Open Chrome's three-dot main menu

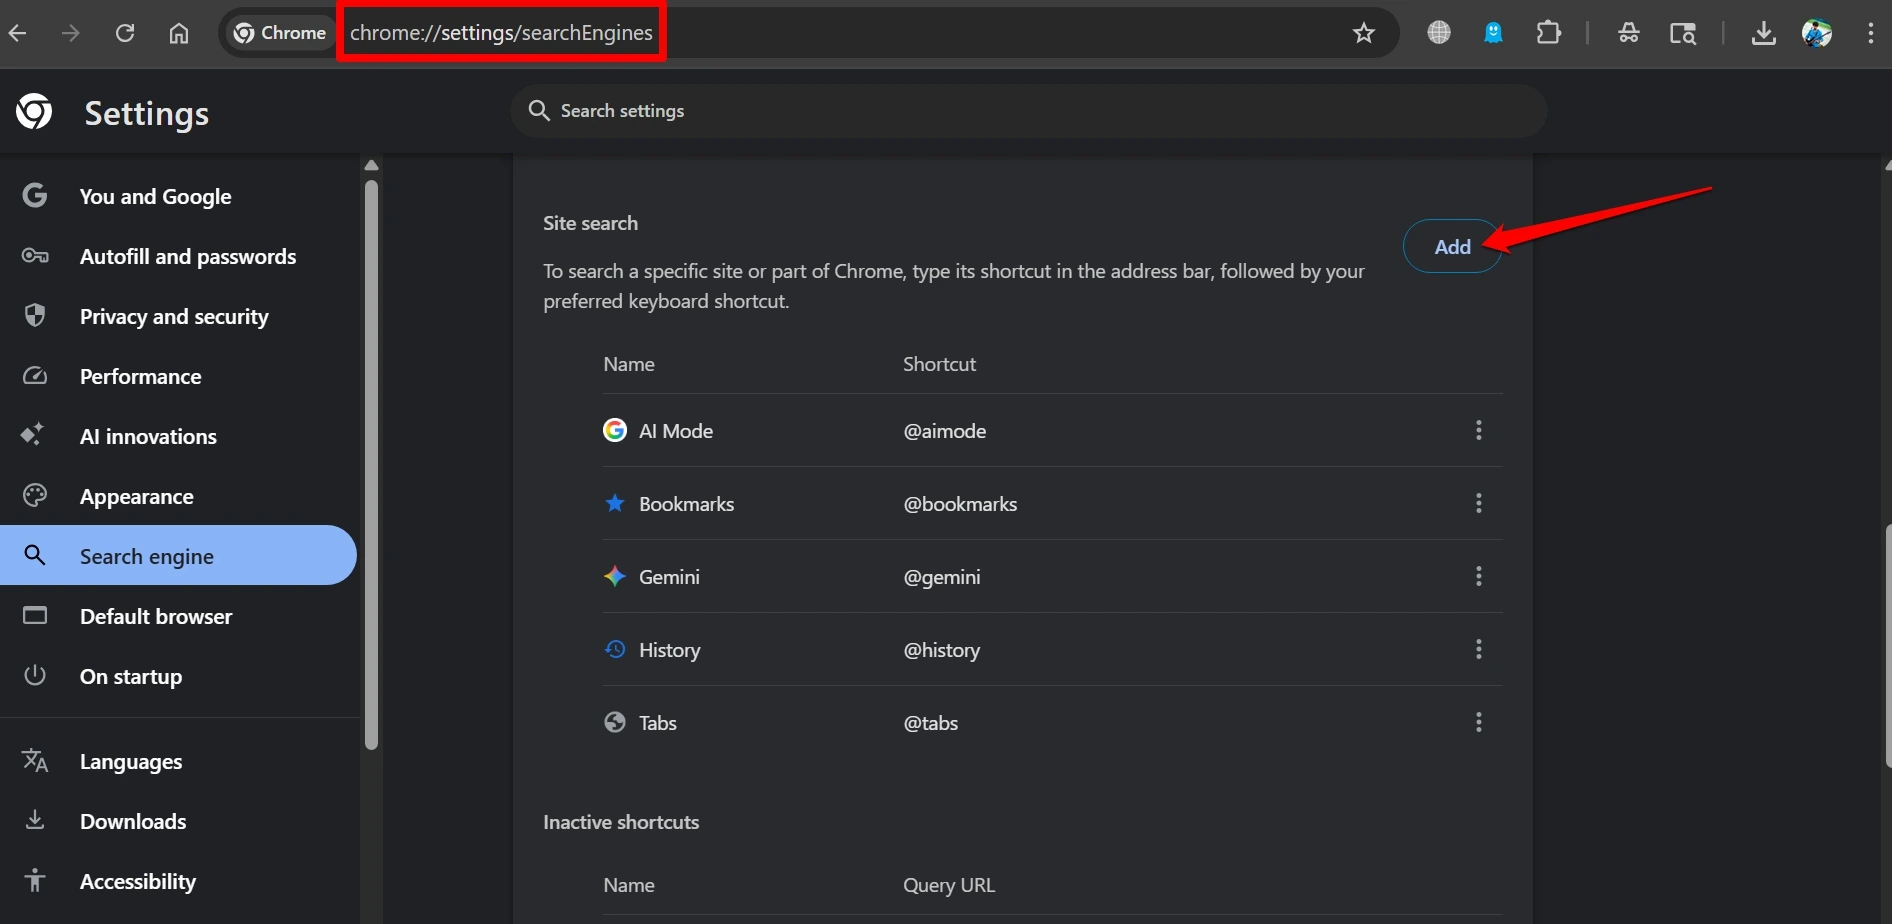1871,32
